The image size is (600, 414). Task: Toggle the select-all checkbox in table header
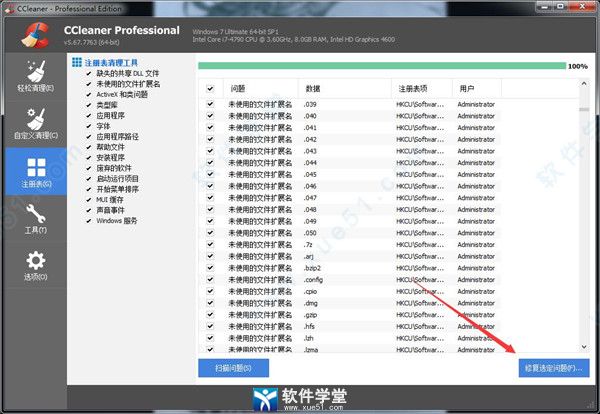point(210,89)
